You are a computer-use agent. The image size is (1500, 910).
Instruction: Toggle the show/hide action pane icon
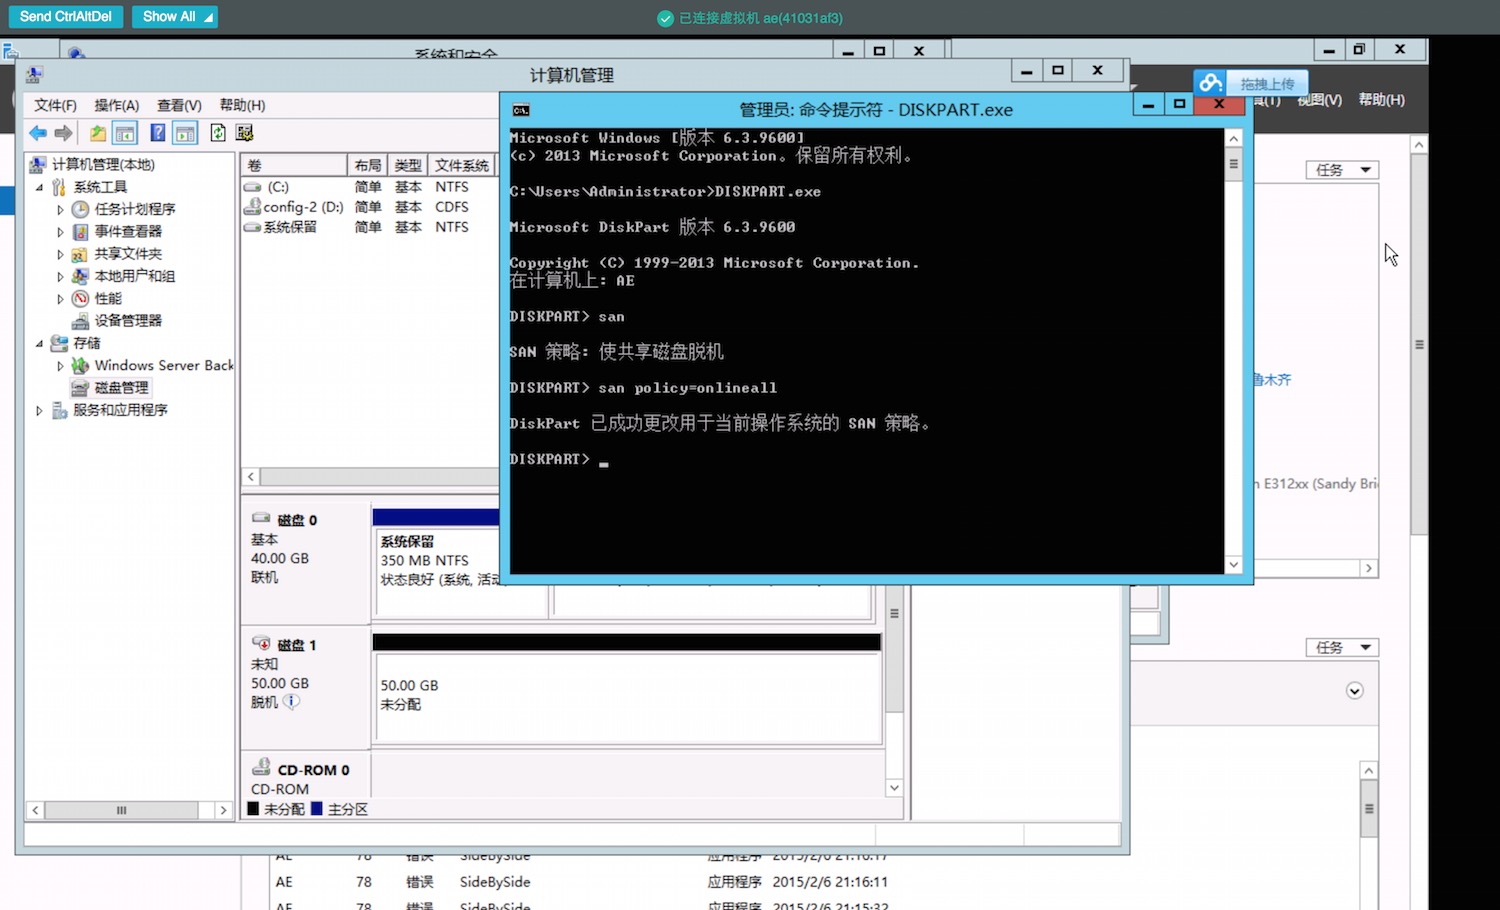coord(185,133)
